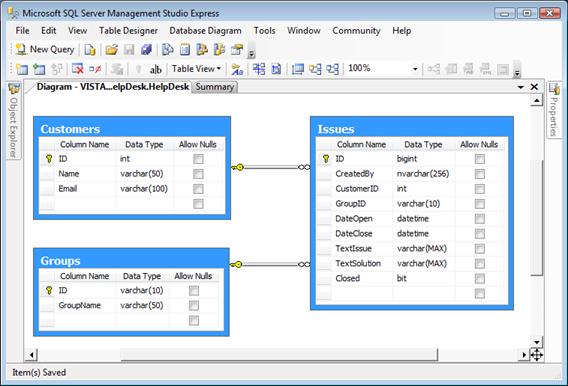The height and width of the screenshot is (386, 568).
Task: Click the Arrange Tables icon
Action: pos(333,69)
